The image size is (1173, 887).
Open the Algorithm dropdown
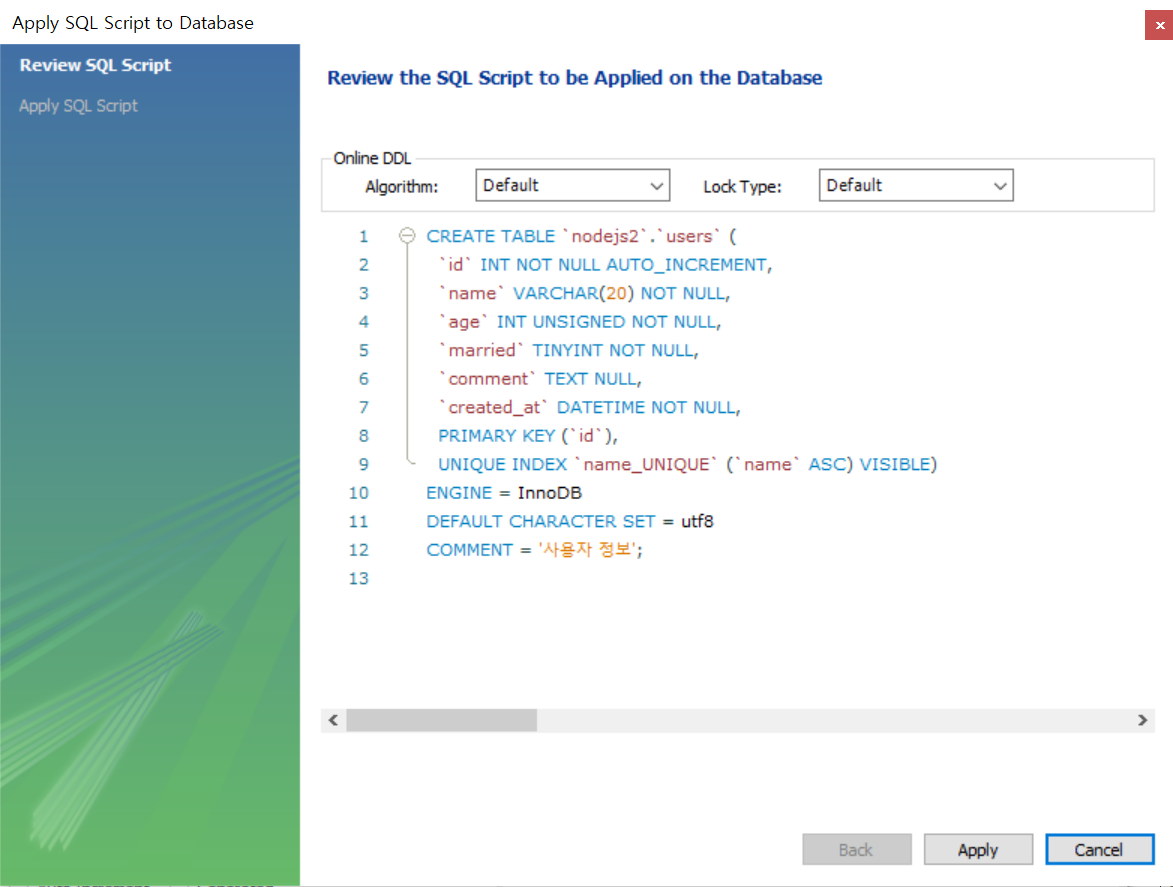[x=572, y=185]
